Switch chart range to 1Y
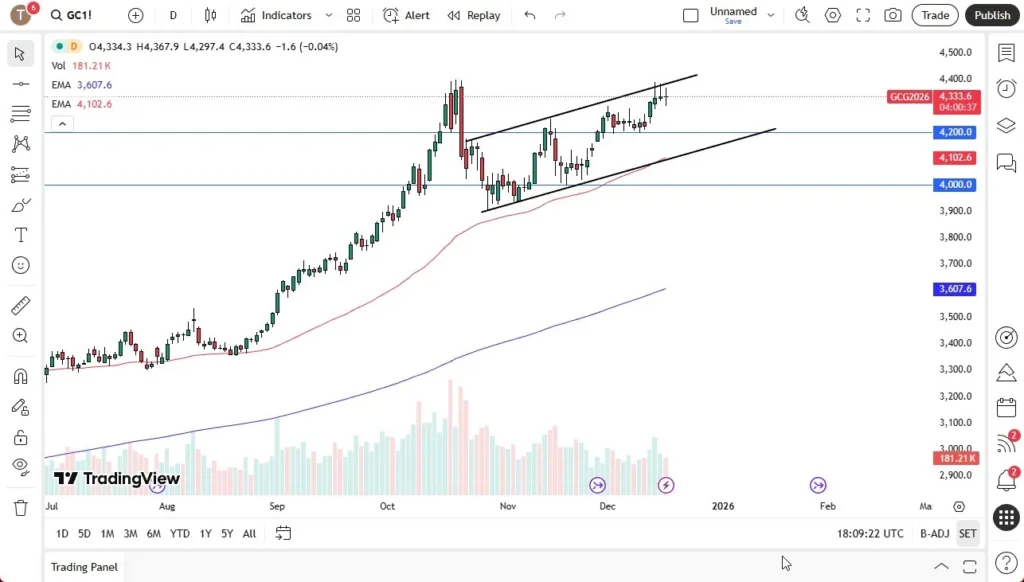This screenshot has height=582, width=1024. coord(205,533)
